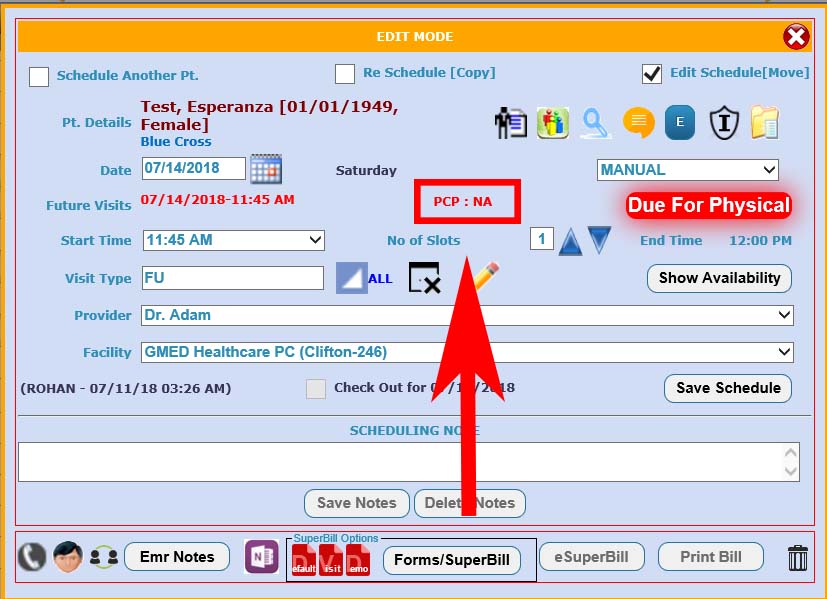Image resolution: width=827 pixels, height=599 pixels.
Task: Uncheck Edit Schedule[Move] checkbox
Action: [x=652, y=74]
